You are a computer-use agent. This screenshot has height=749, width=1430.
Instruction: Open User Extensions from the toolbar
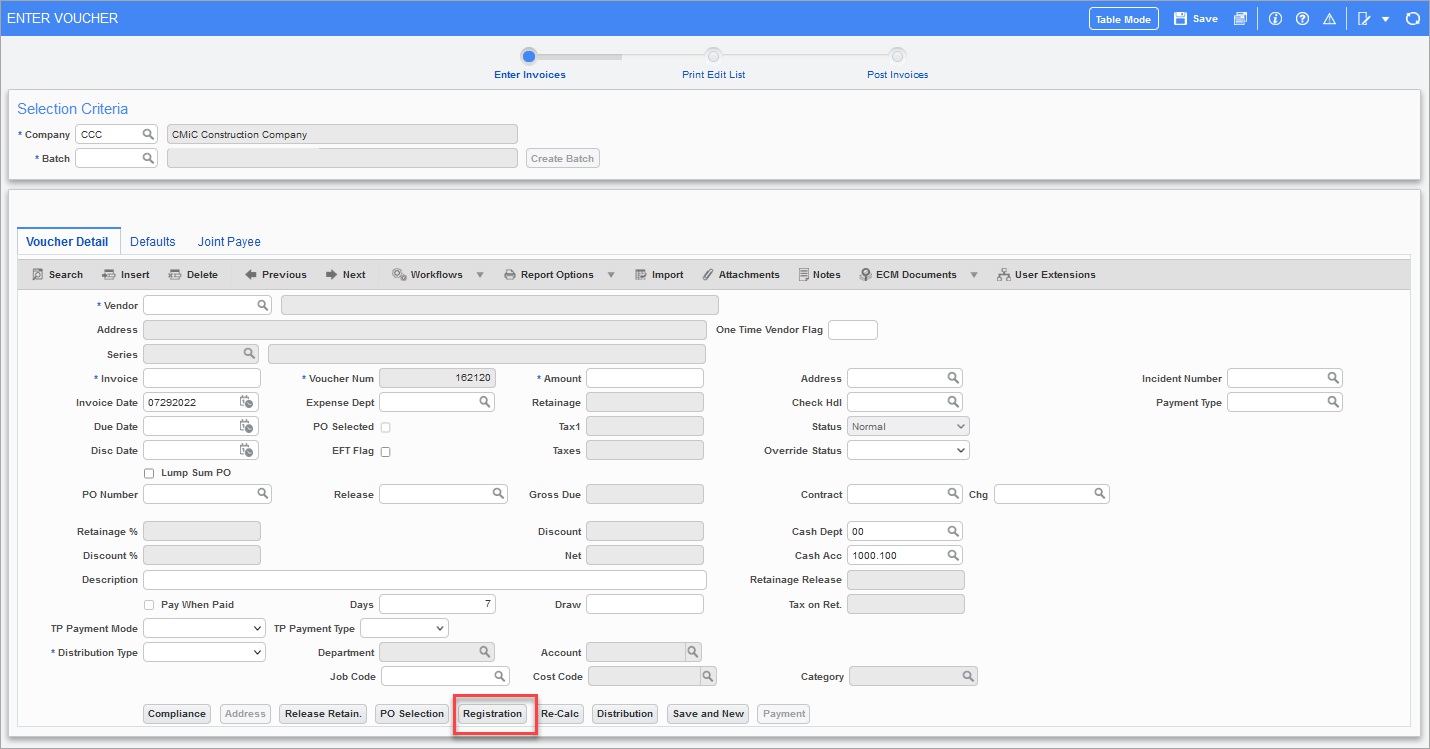coord(1046,274)
